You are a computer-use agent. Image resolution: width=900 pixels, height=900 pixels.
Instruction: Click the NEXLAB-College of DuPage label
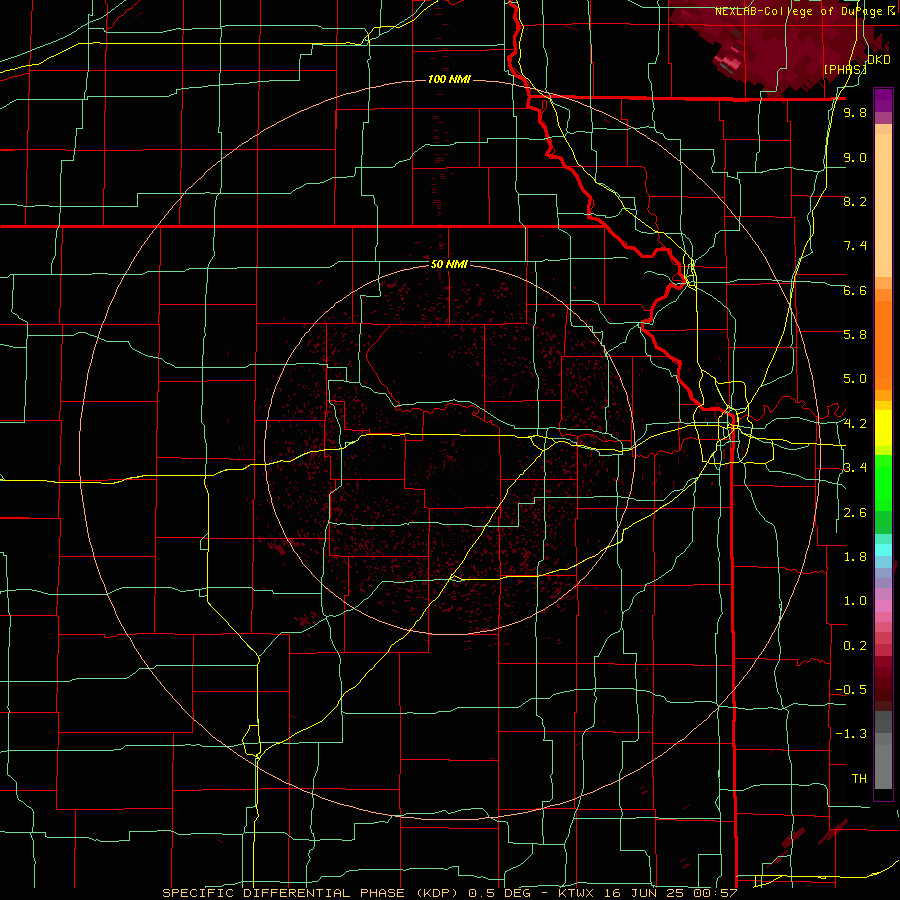click(x=801, y=11)
